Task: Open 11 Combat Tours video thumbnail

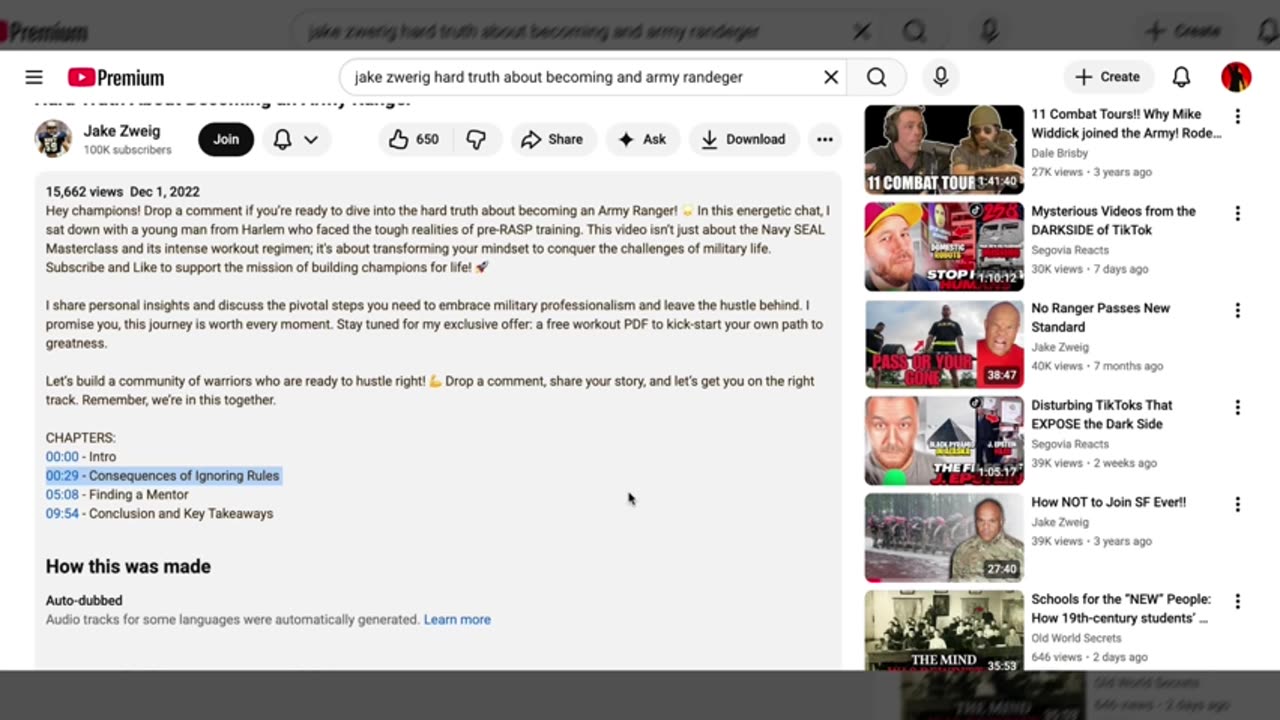Action: click(944, 150)
